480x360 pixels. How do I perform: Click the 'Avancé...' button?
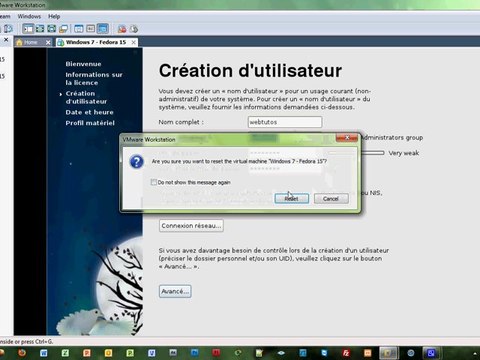click(x=175, y=291)
